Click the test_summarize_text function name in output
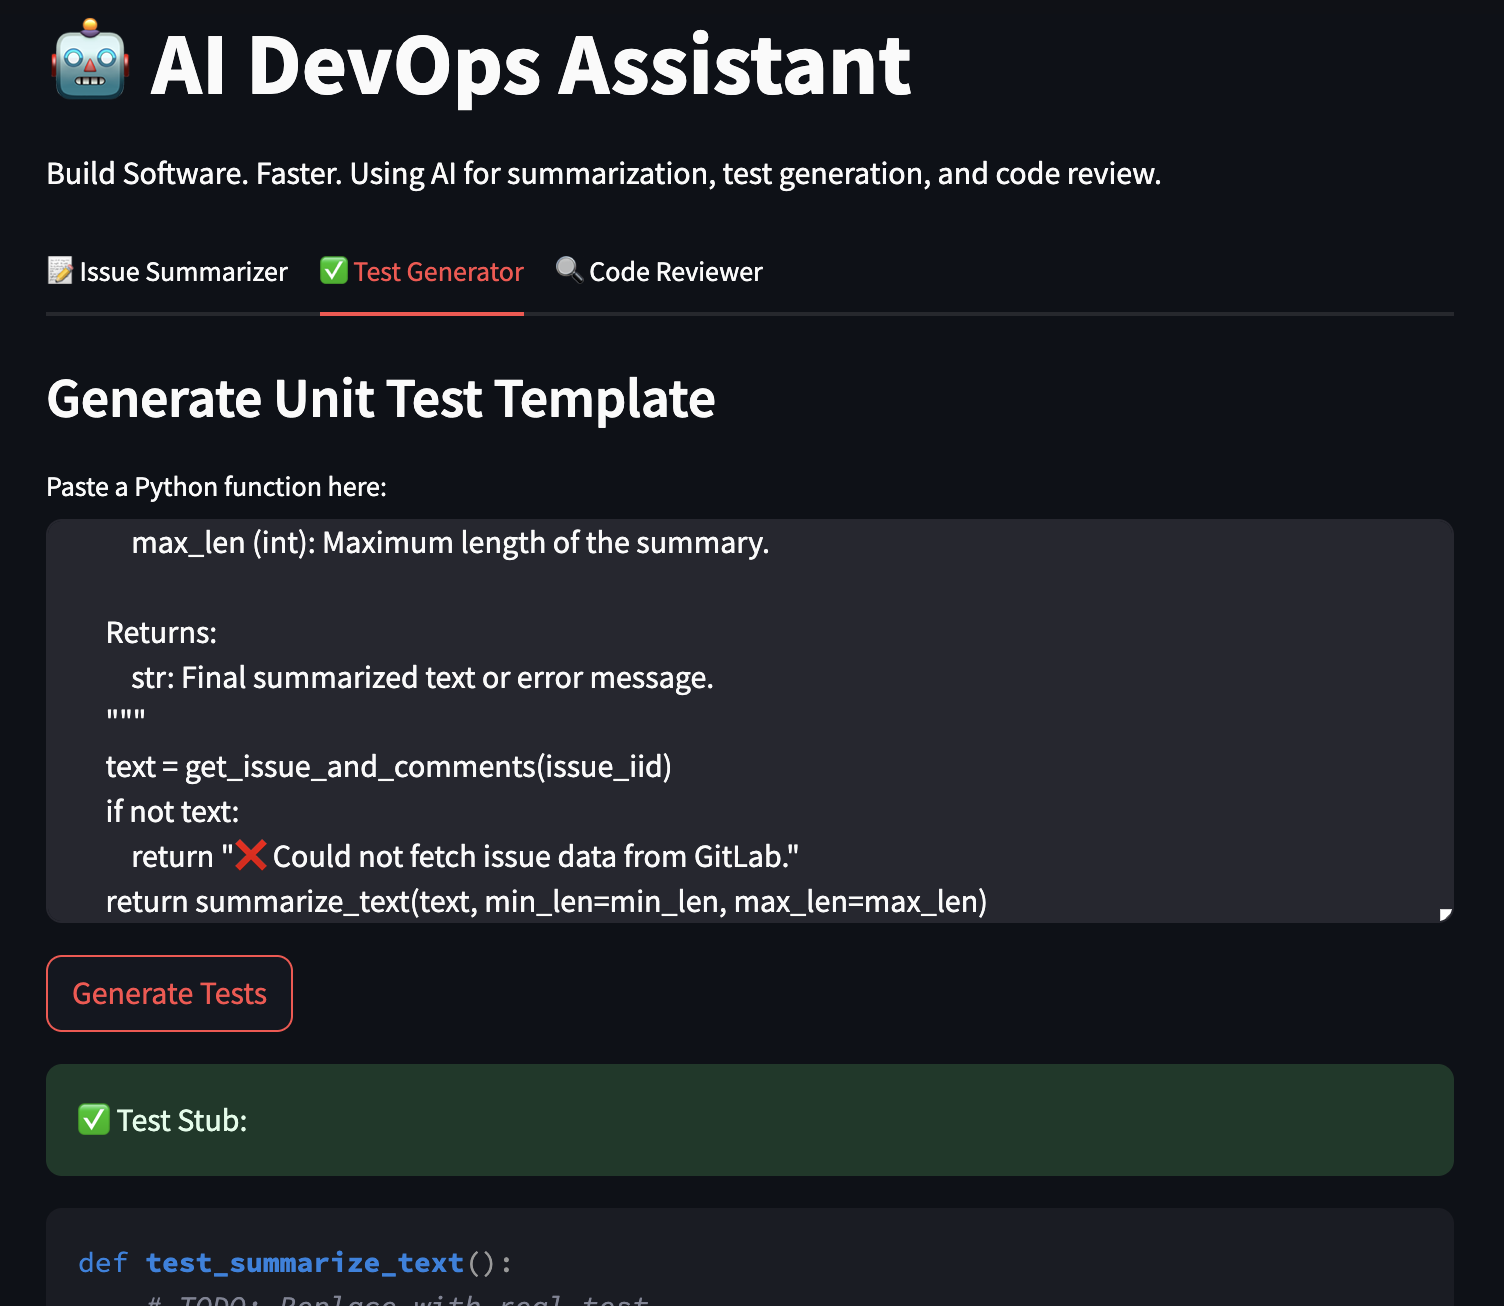1504x1306 pixels. (305, 1263)
